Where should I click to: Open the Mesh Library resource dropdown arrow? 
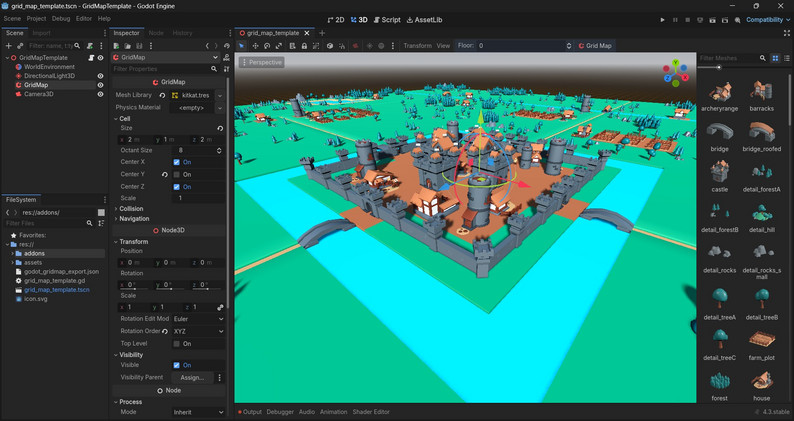(220, 95)
